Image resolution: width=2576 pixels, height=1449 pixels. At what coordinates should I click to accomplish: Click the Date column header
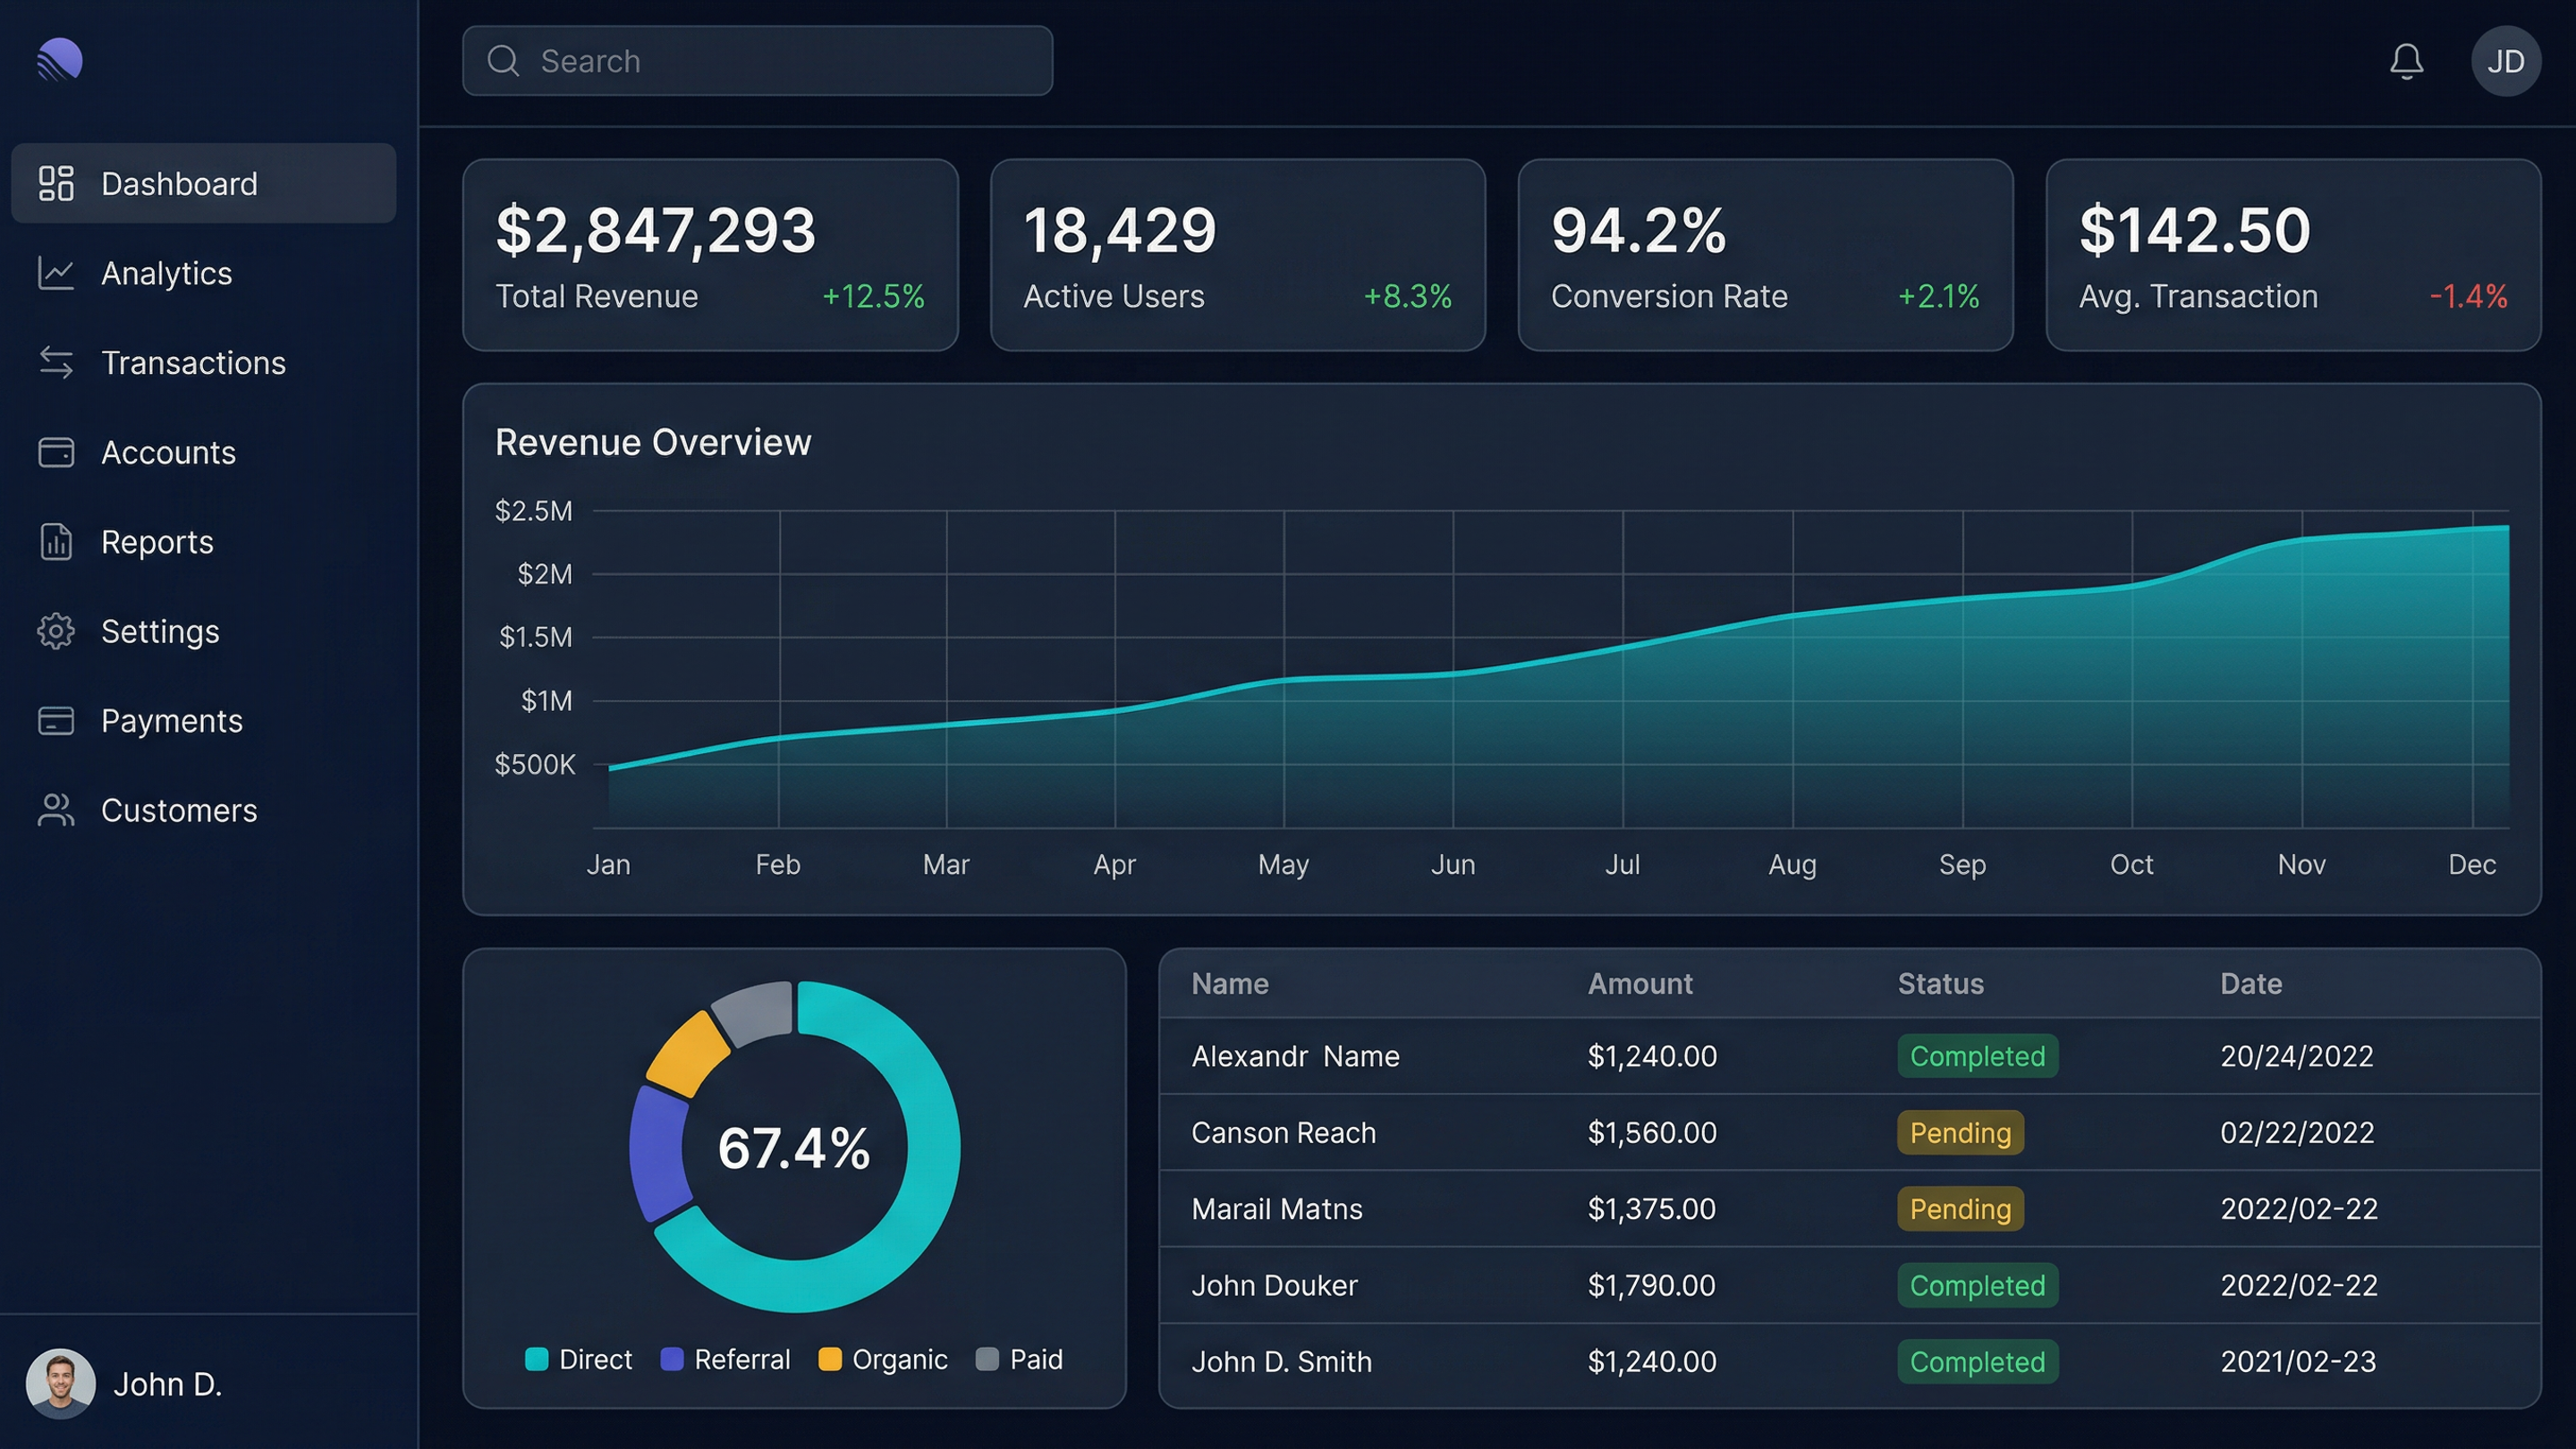2251,984
